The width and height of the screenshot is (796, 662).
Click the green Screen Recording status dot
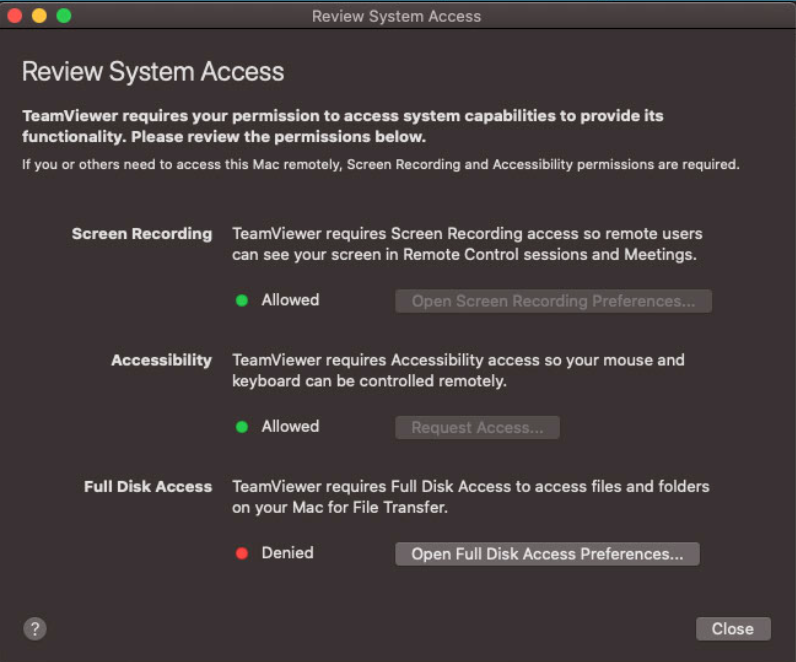(242, 301)
